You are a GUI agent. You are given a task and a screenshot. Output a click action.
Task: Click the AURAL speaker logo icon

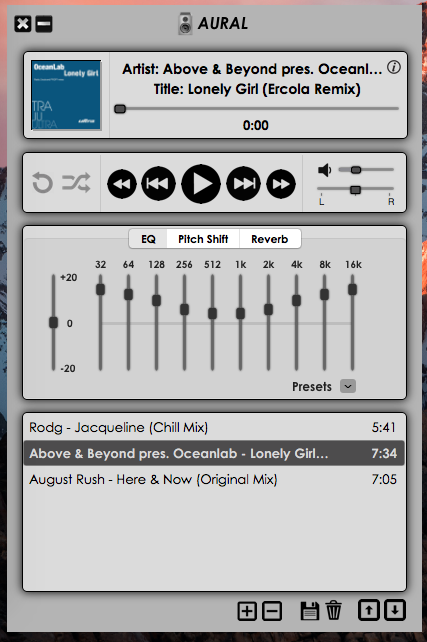click(185, 23)
